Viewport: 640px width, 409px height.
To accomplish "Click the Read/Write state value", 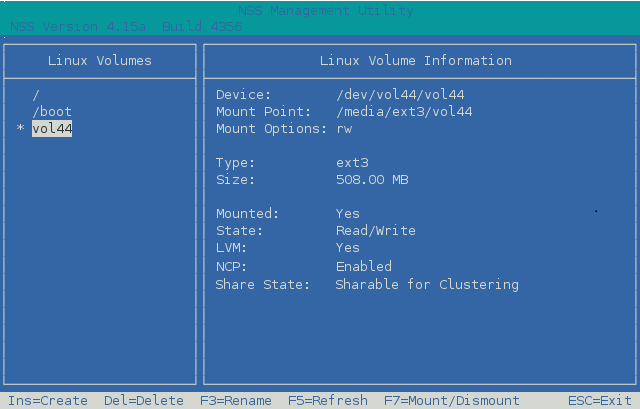I will tap(376, 231).
